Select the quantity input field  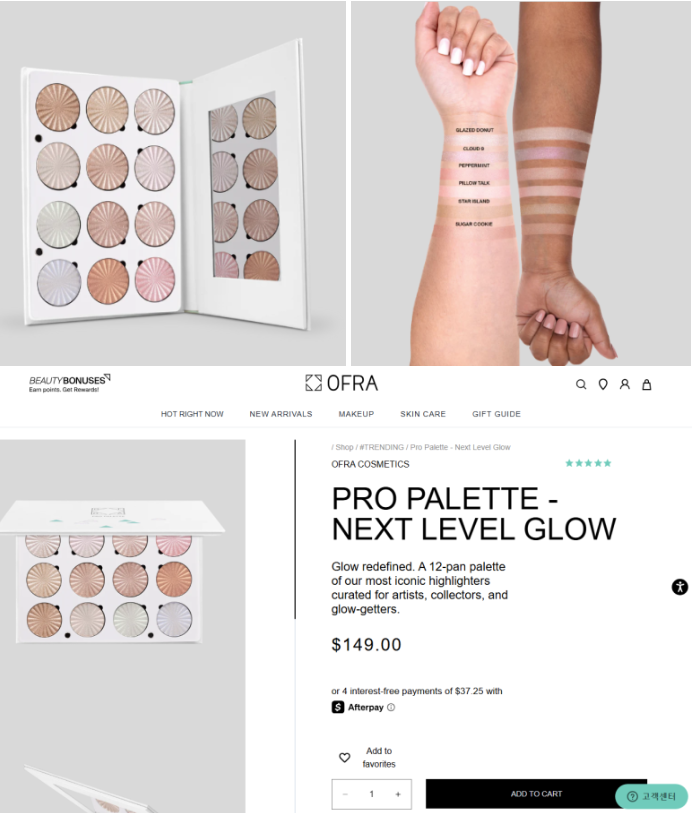(x=372, y=794)
